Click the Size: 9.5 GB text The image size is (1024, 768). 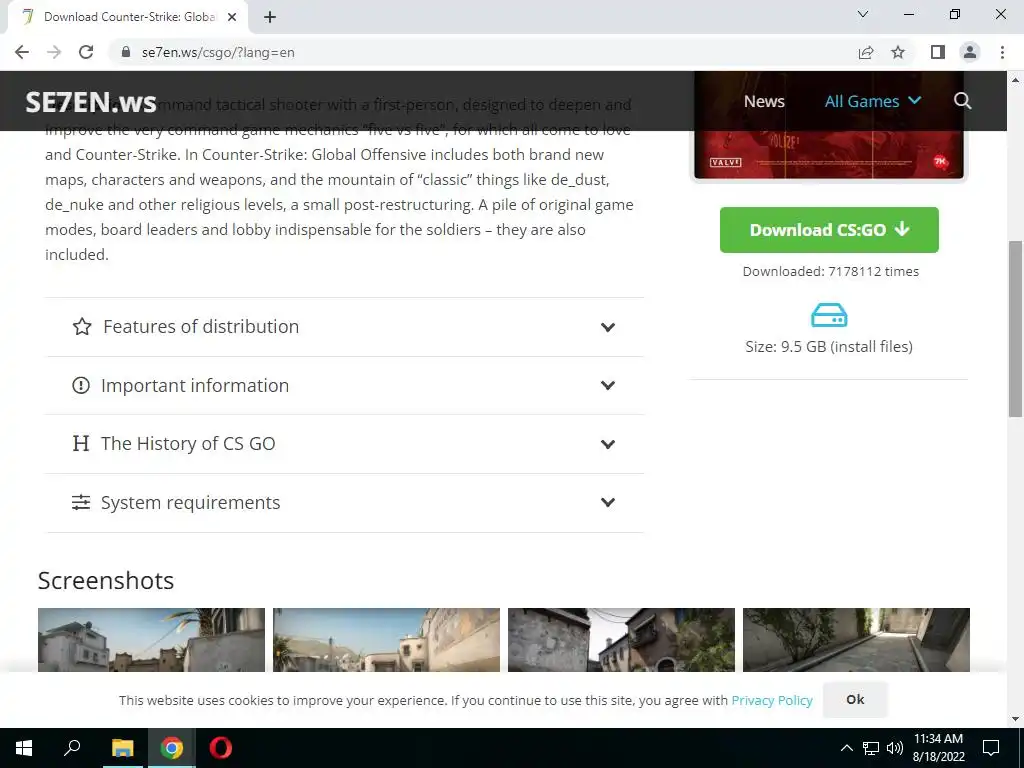pos(829,346)
